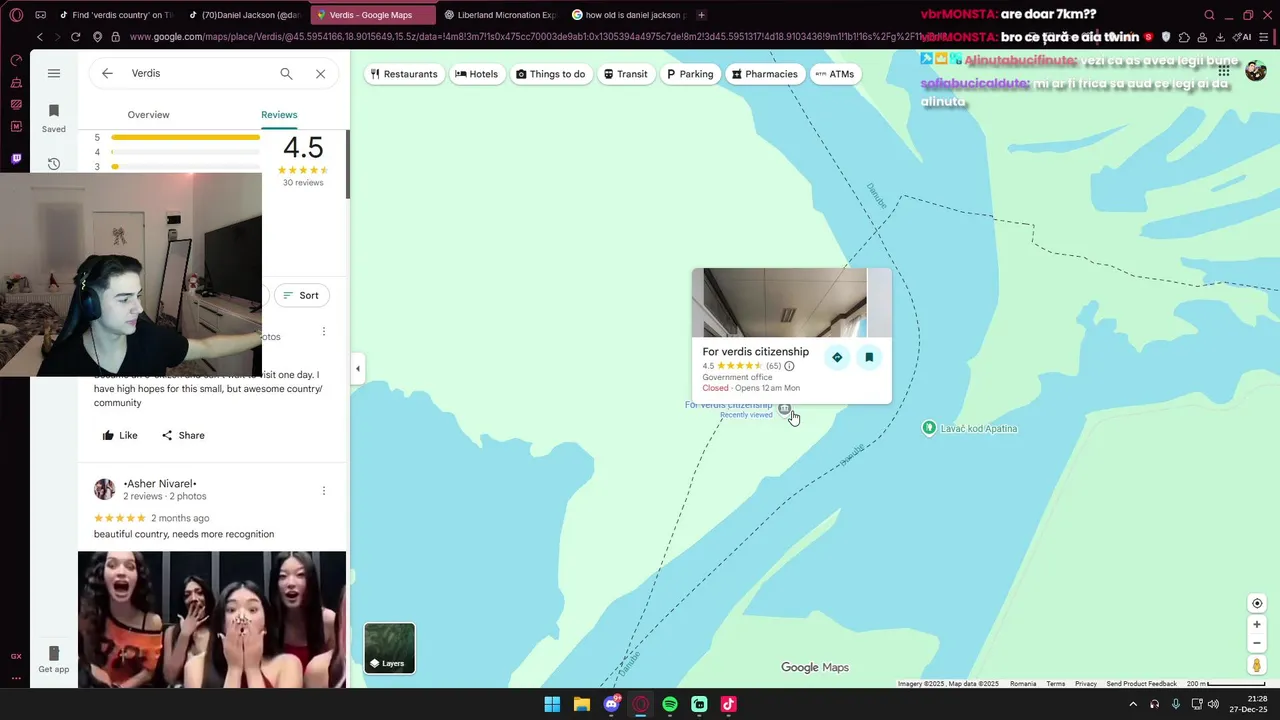This screenshot has width=1280, height=720.
Task: Select the Reviews tab
Action: pos(279,115)
